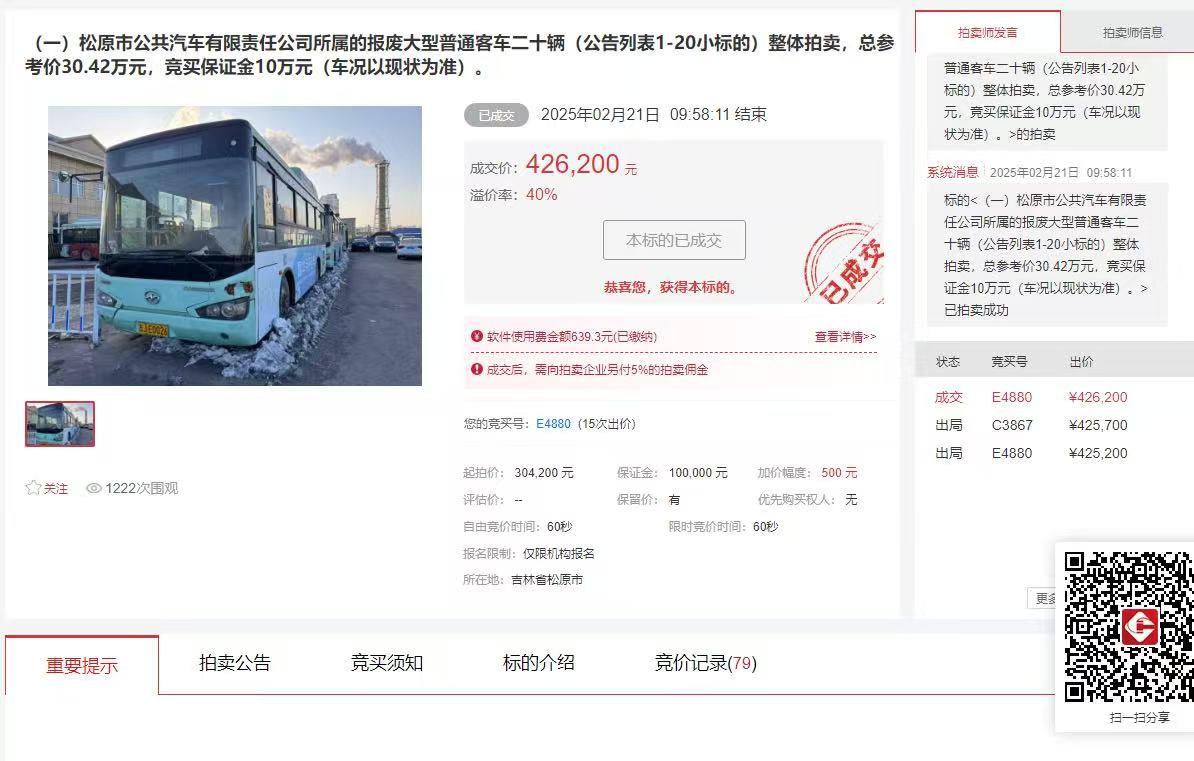Open the 竞买须知 tab

coord(387,663)
